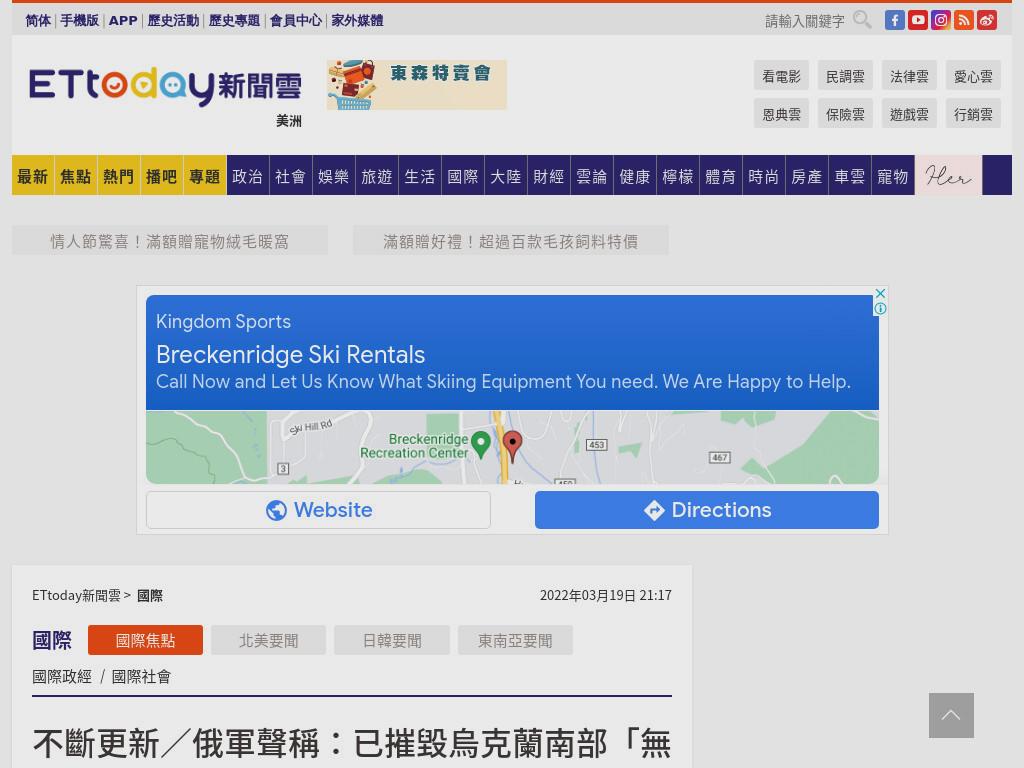Image resolution: width=1024 pixels, height=768 pixels.
Task: Open the 國際政經 sublink
Action: pyautogui.click(x=62, y=677)
